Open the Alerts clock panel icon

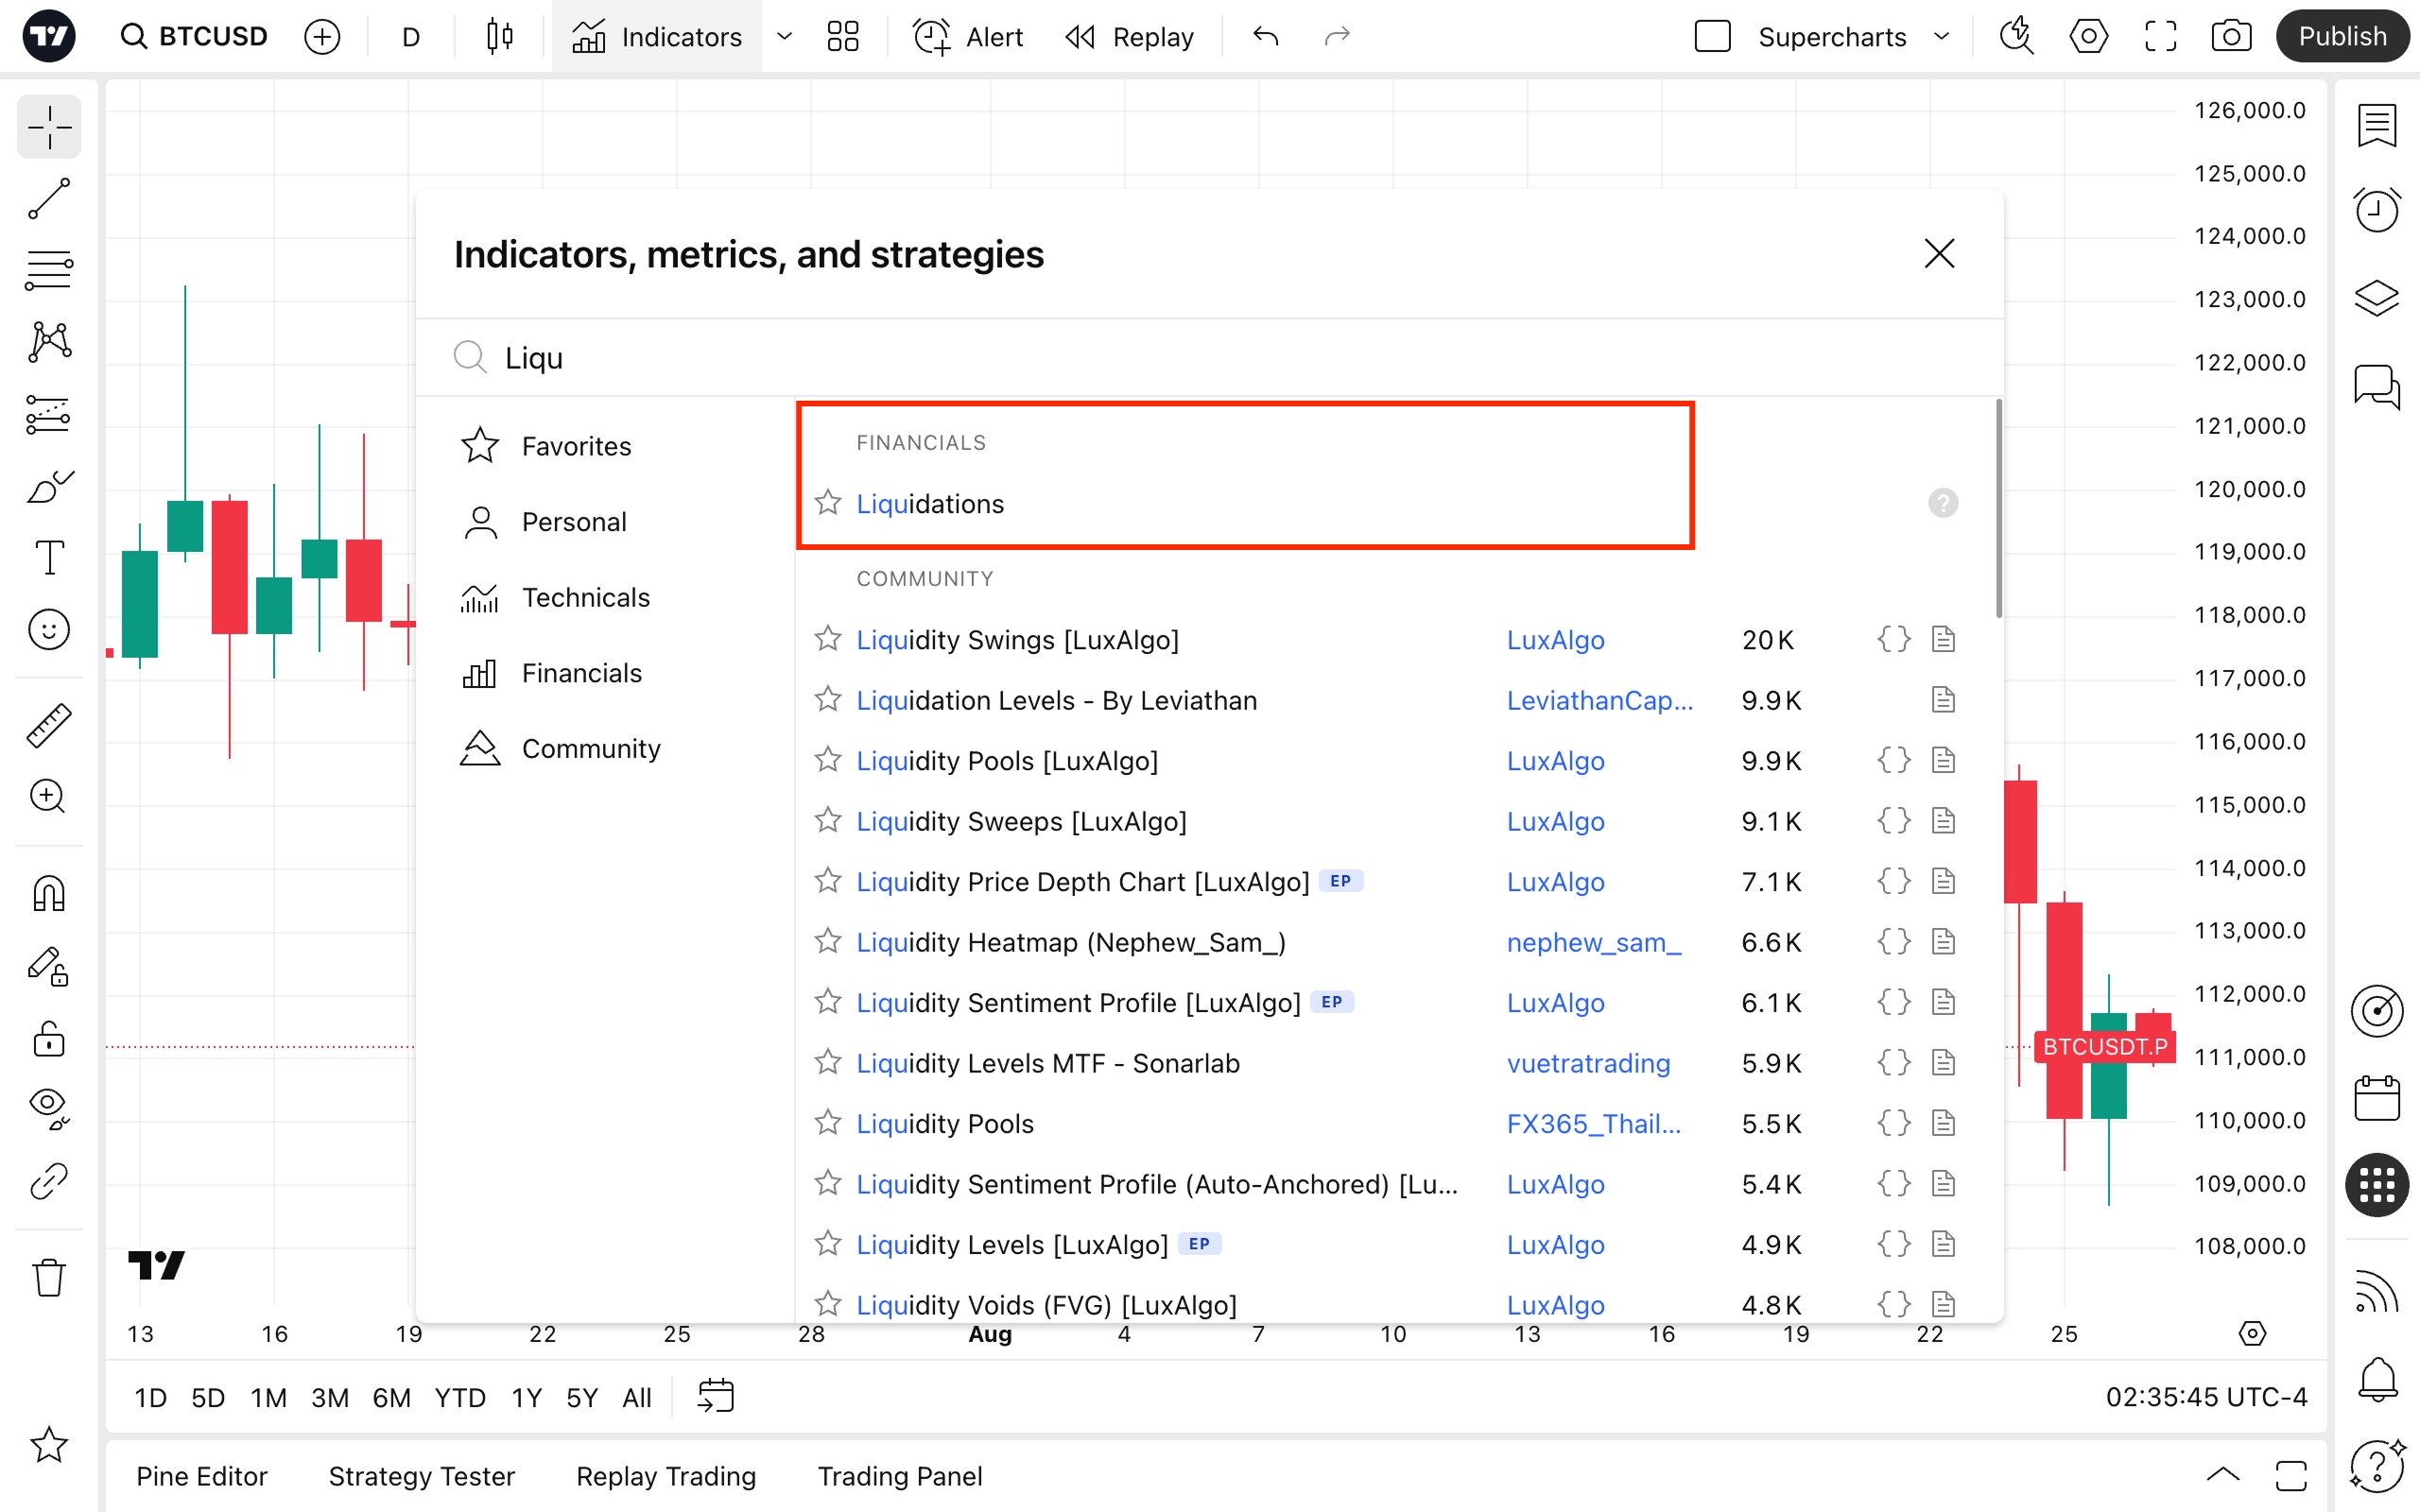pos(2376,210)
